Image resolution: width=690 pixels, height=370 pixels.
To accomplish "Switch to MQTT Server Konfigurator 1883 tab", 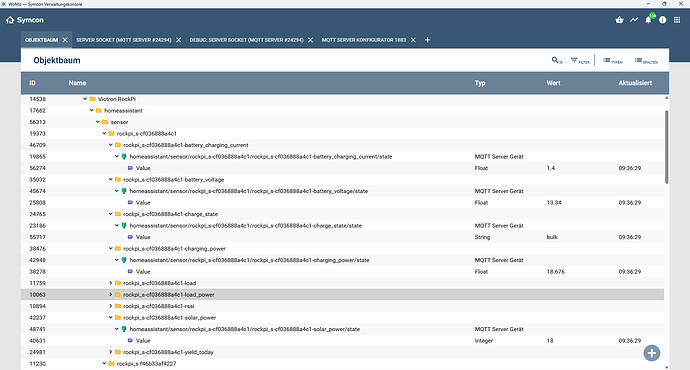I will (x=363, y=40).
